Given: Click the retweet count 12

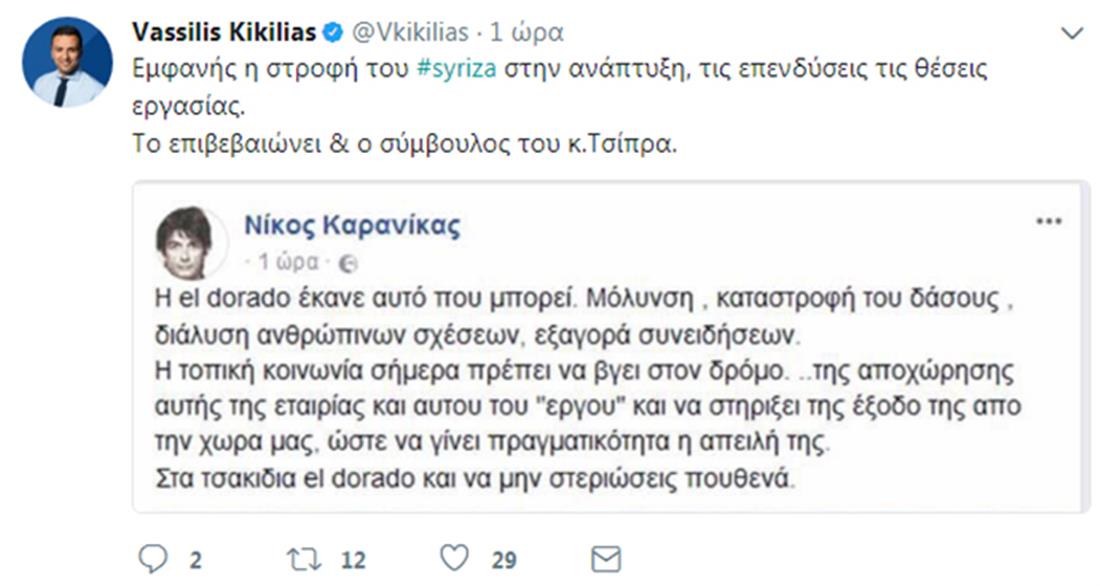Looking at the screenshot, I should tap(353, 559).
